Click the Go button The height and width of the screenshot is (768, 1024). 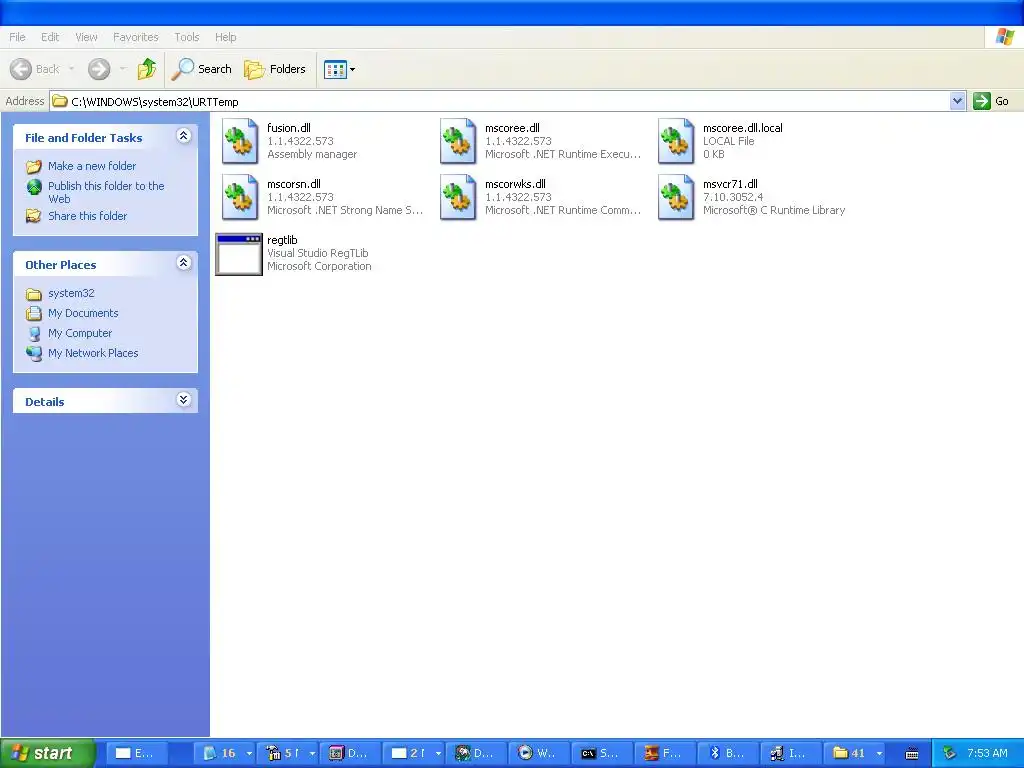click(x=991, y=101)
